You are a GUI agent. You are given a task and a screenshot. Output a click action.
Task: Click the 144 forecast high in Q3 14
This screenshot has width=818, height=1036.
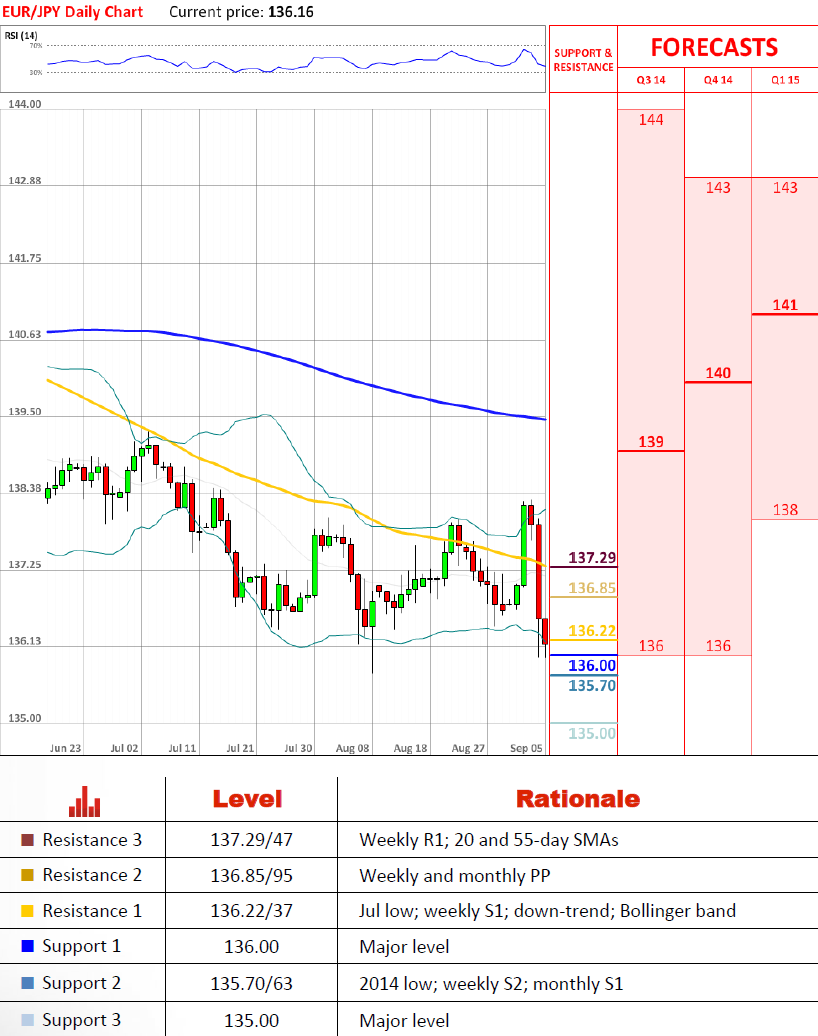[x=651, y=120]
